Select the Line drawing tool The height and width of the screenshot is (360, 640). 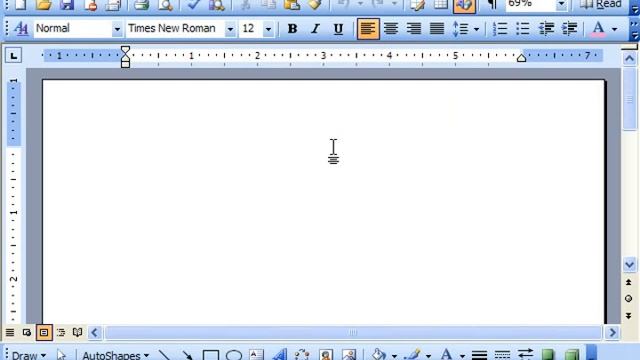(x=164, y=355)
